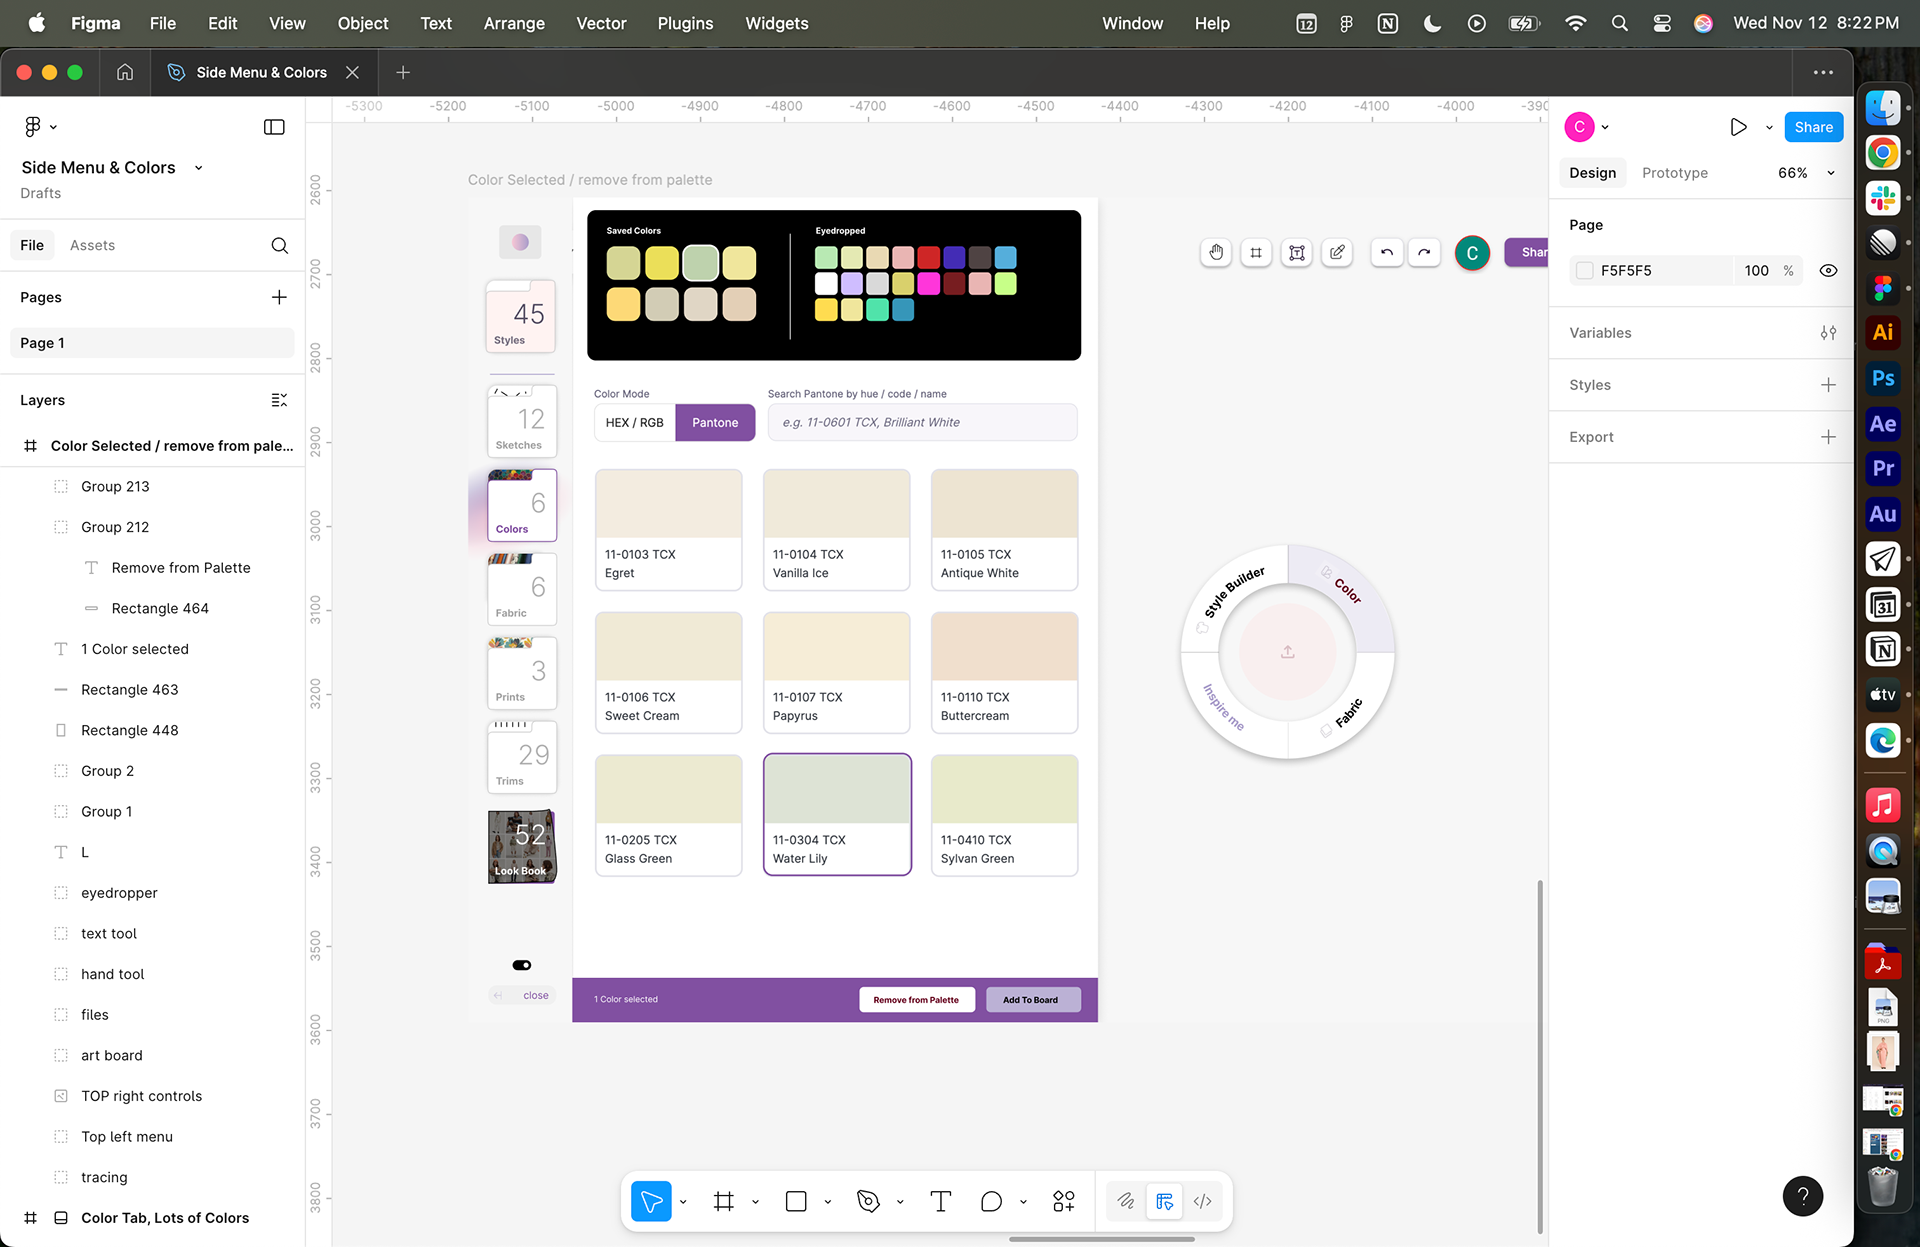Select the Move tool in bottom toolbar
1920x1247 pixels.
click(651, 1201)
